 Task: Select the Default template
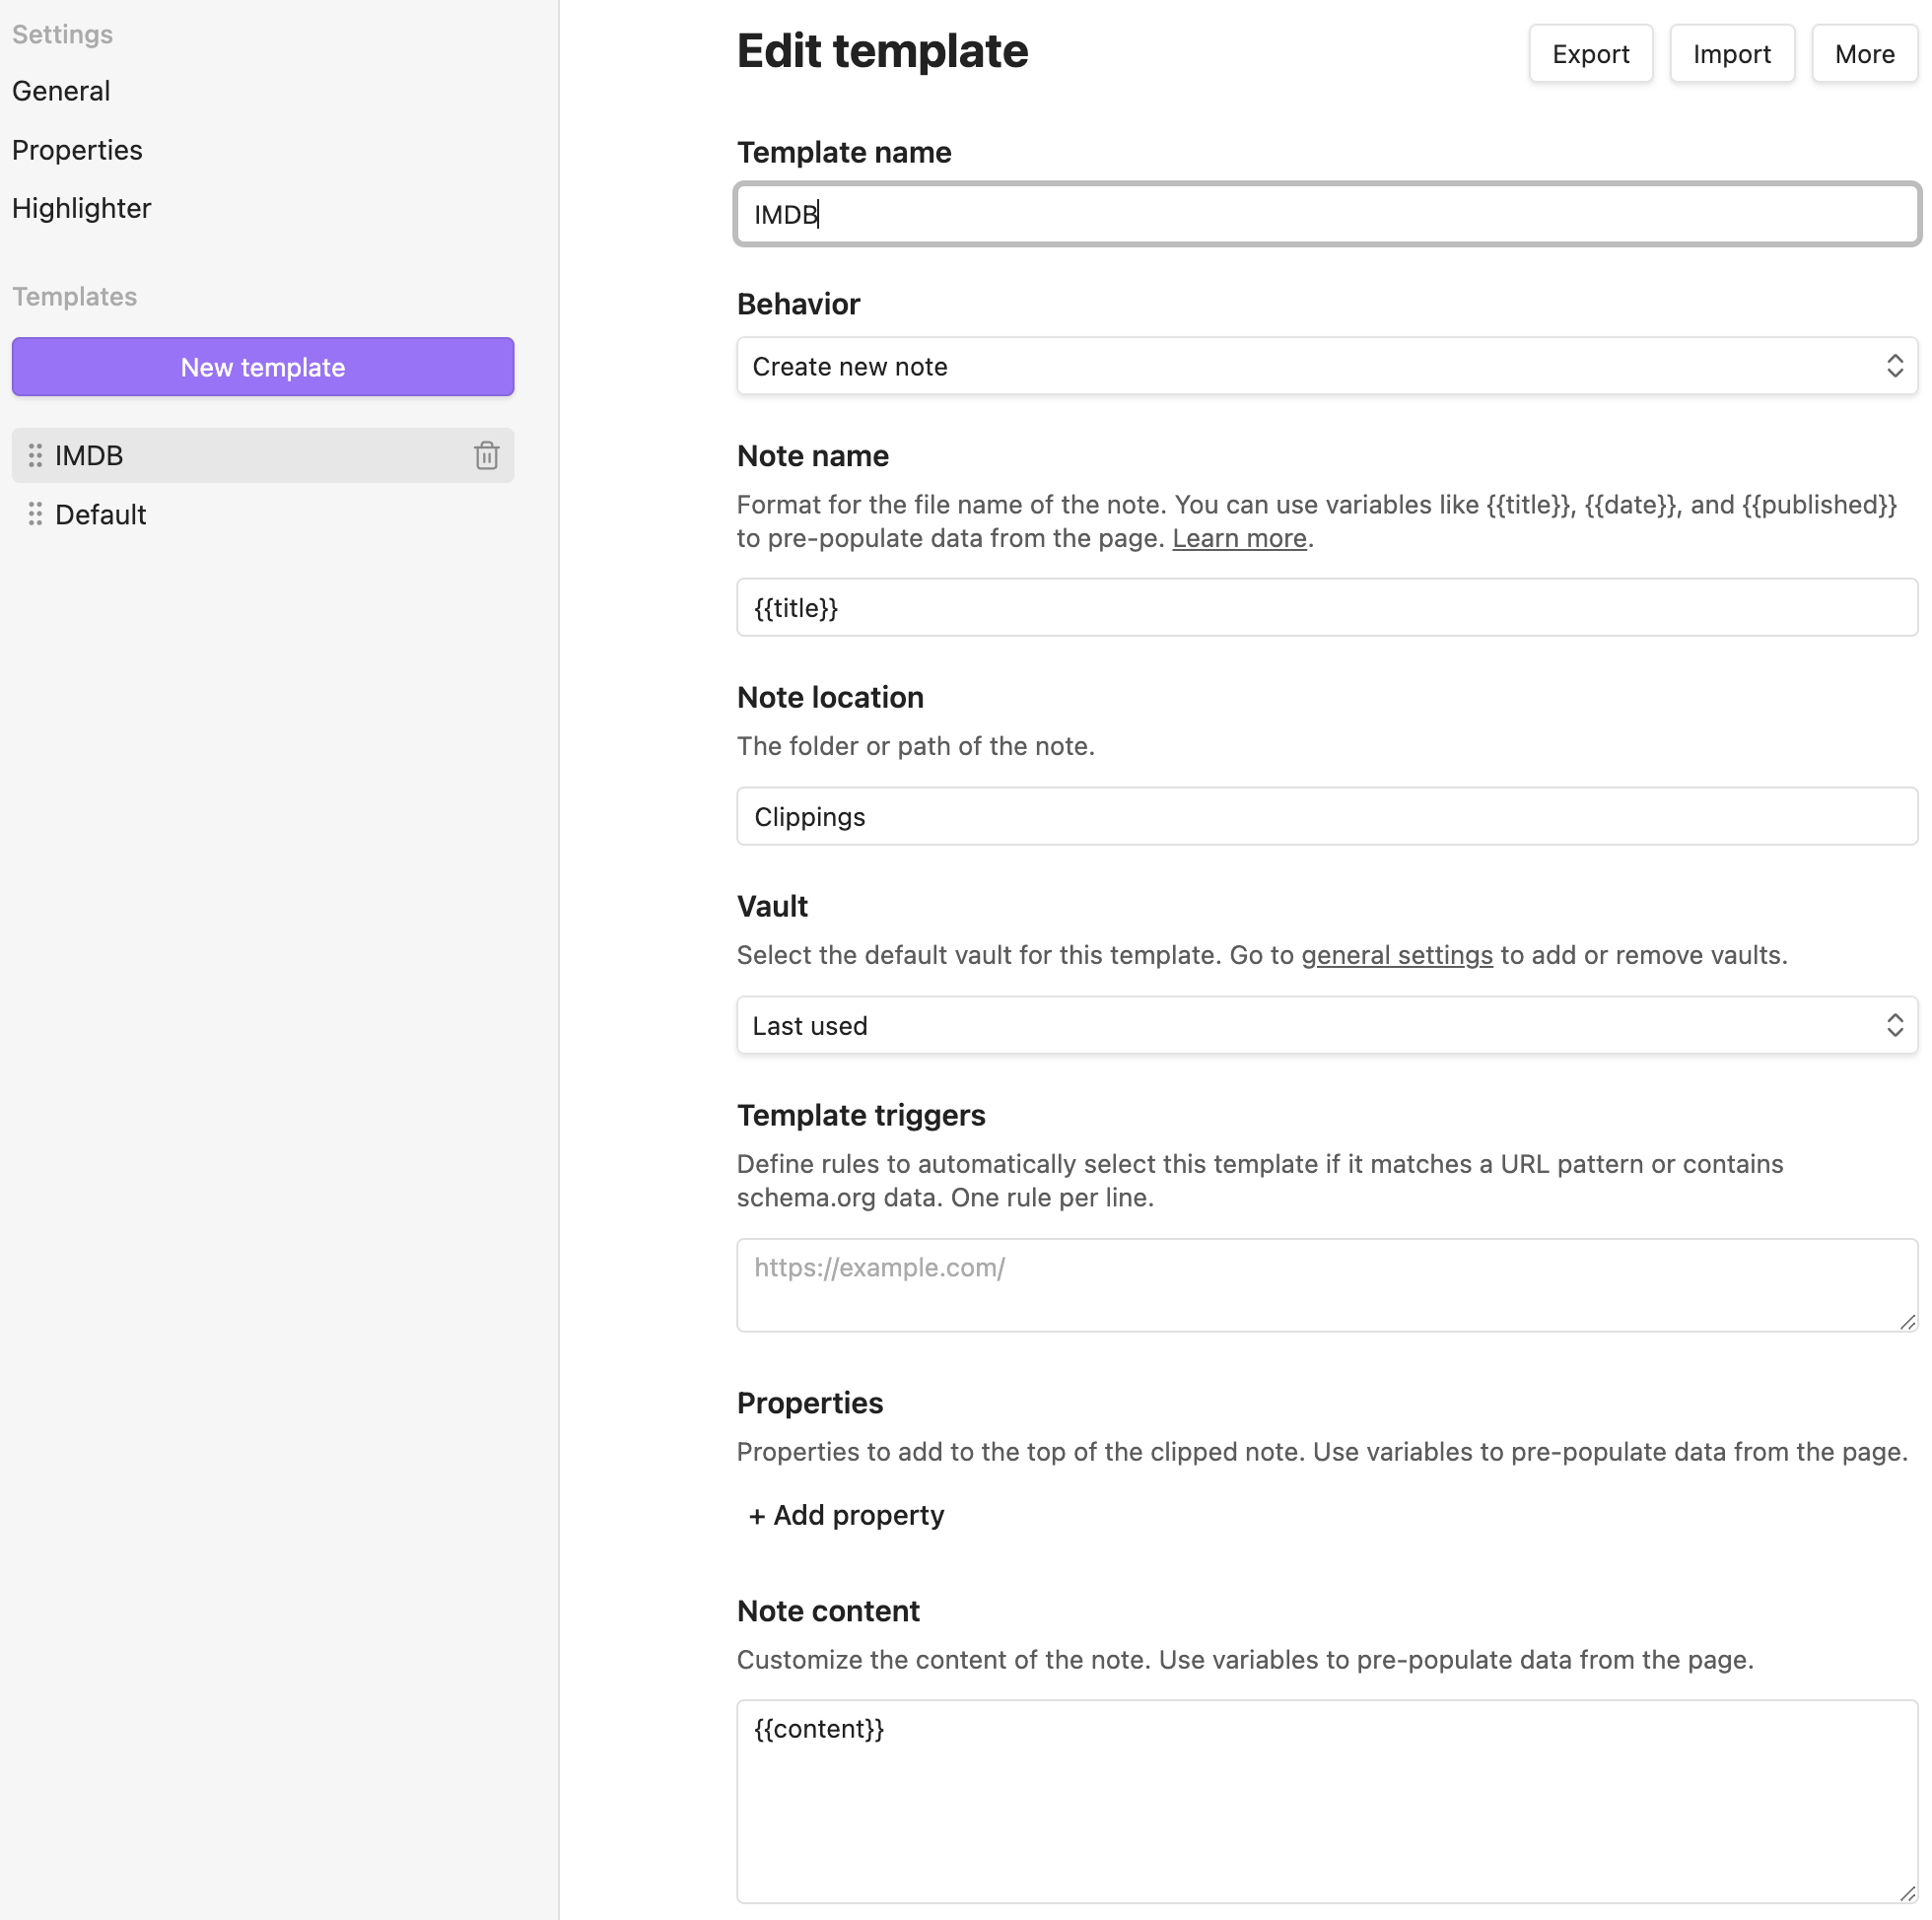(x=101, y=514)
